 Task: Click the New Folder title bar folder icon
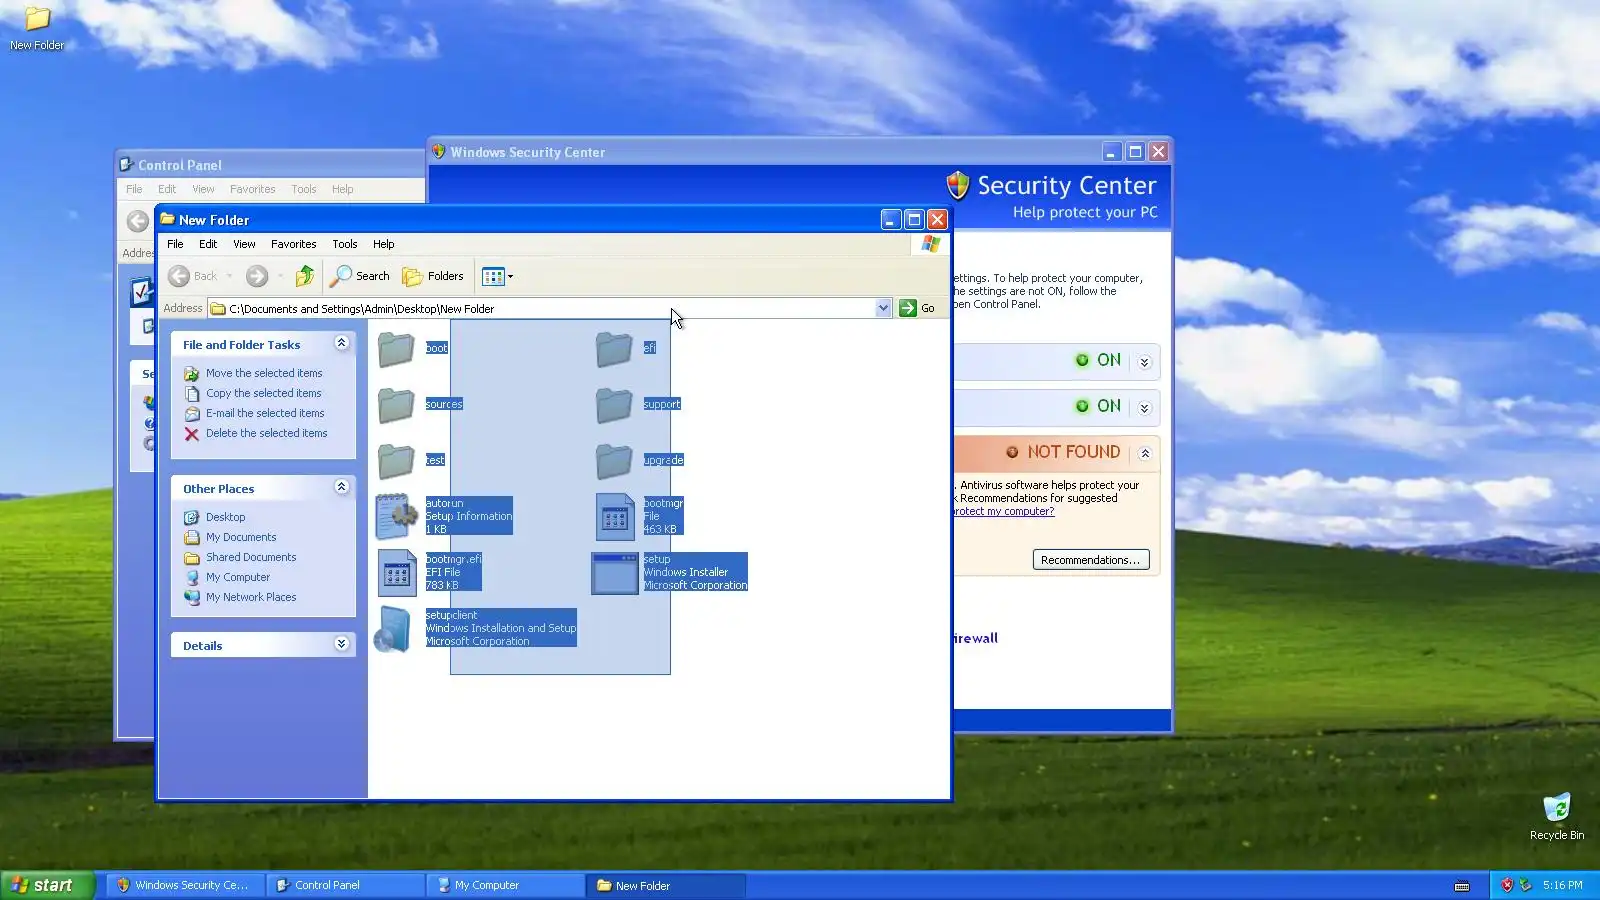pyautogui.click(x=167, y=219)
